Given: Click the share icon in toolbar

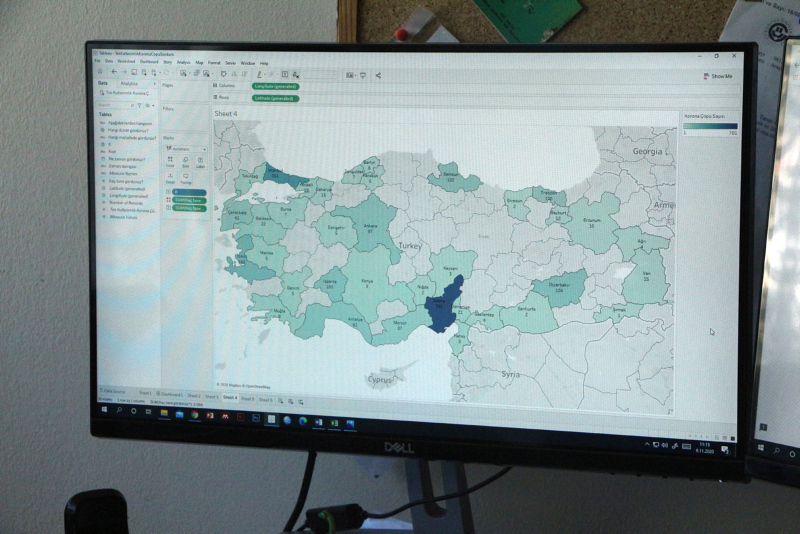Looking at the screenshot, I should (378, 75).
